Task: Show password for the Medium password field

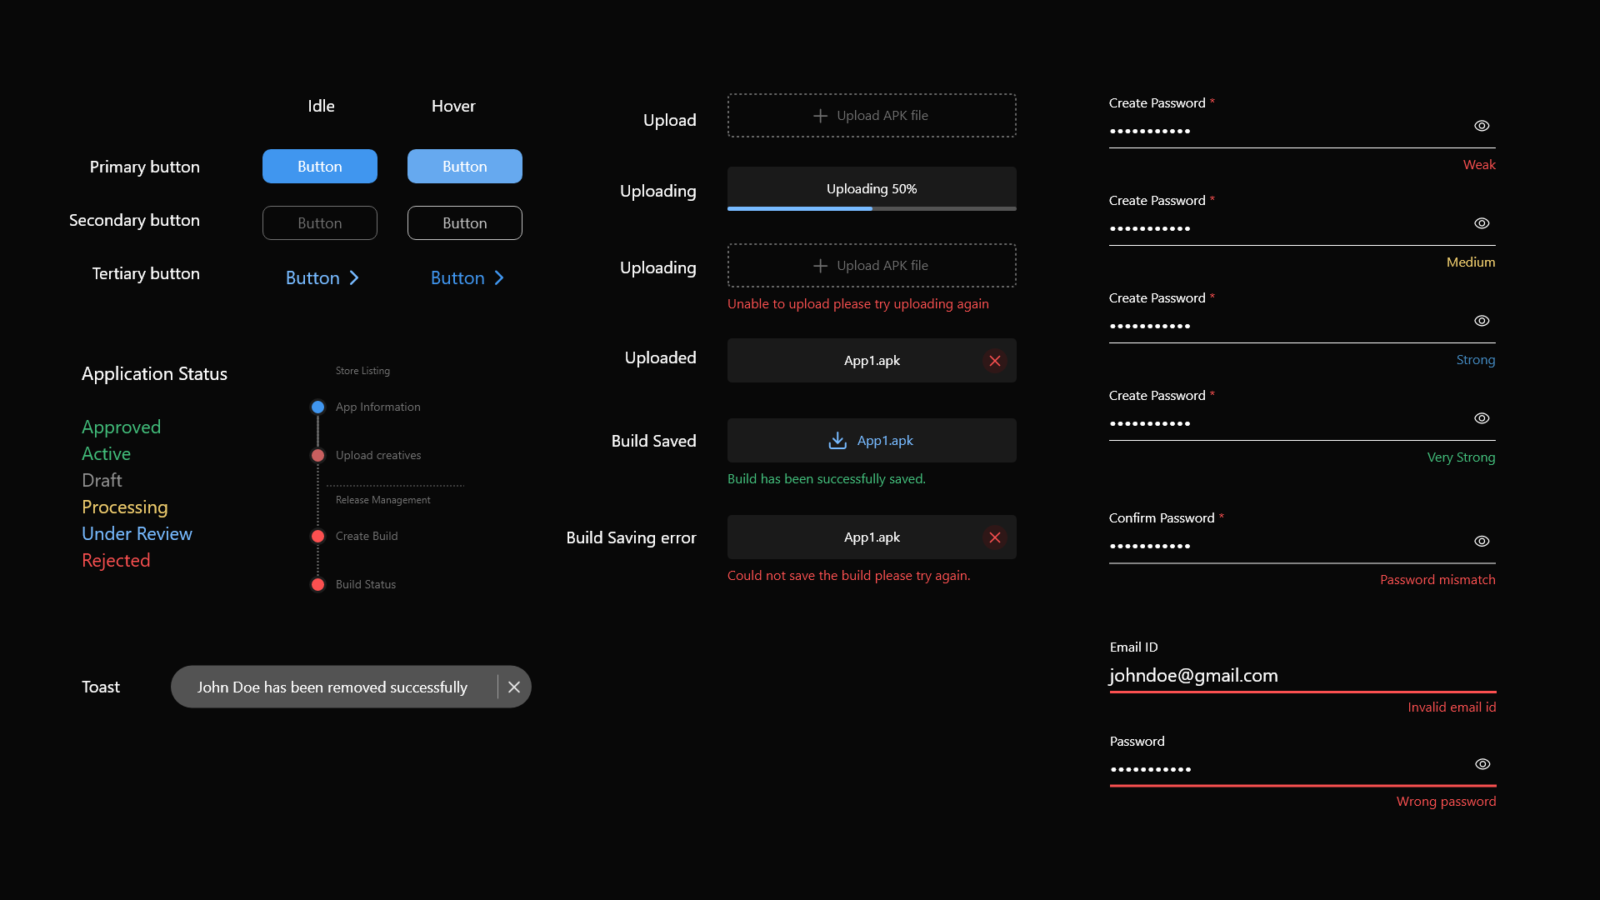Action: (x=1482, y=224)
